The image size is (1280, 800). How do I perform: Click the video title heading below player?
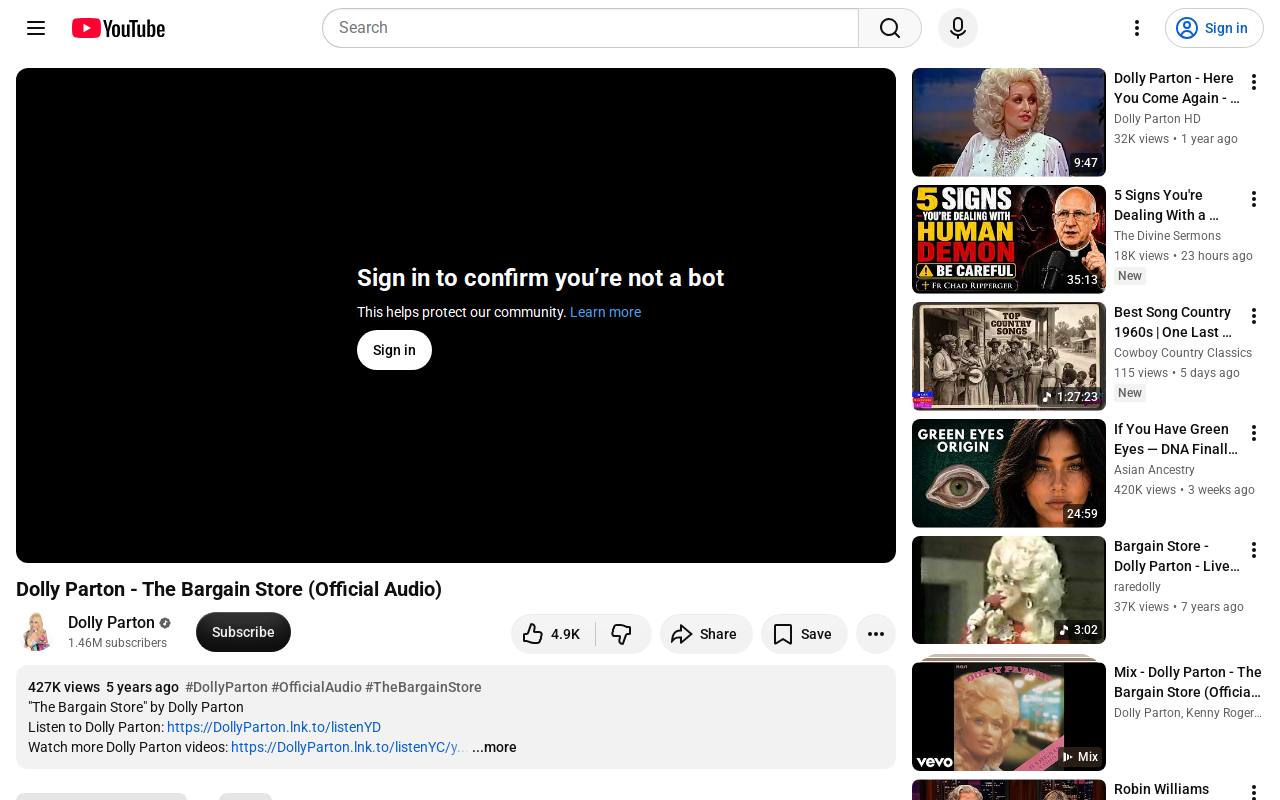[x=229, y=589]
